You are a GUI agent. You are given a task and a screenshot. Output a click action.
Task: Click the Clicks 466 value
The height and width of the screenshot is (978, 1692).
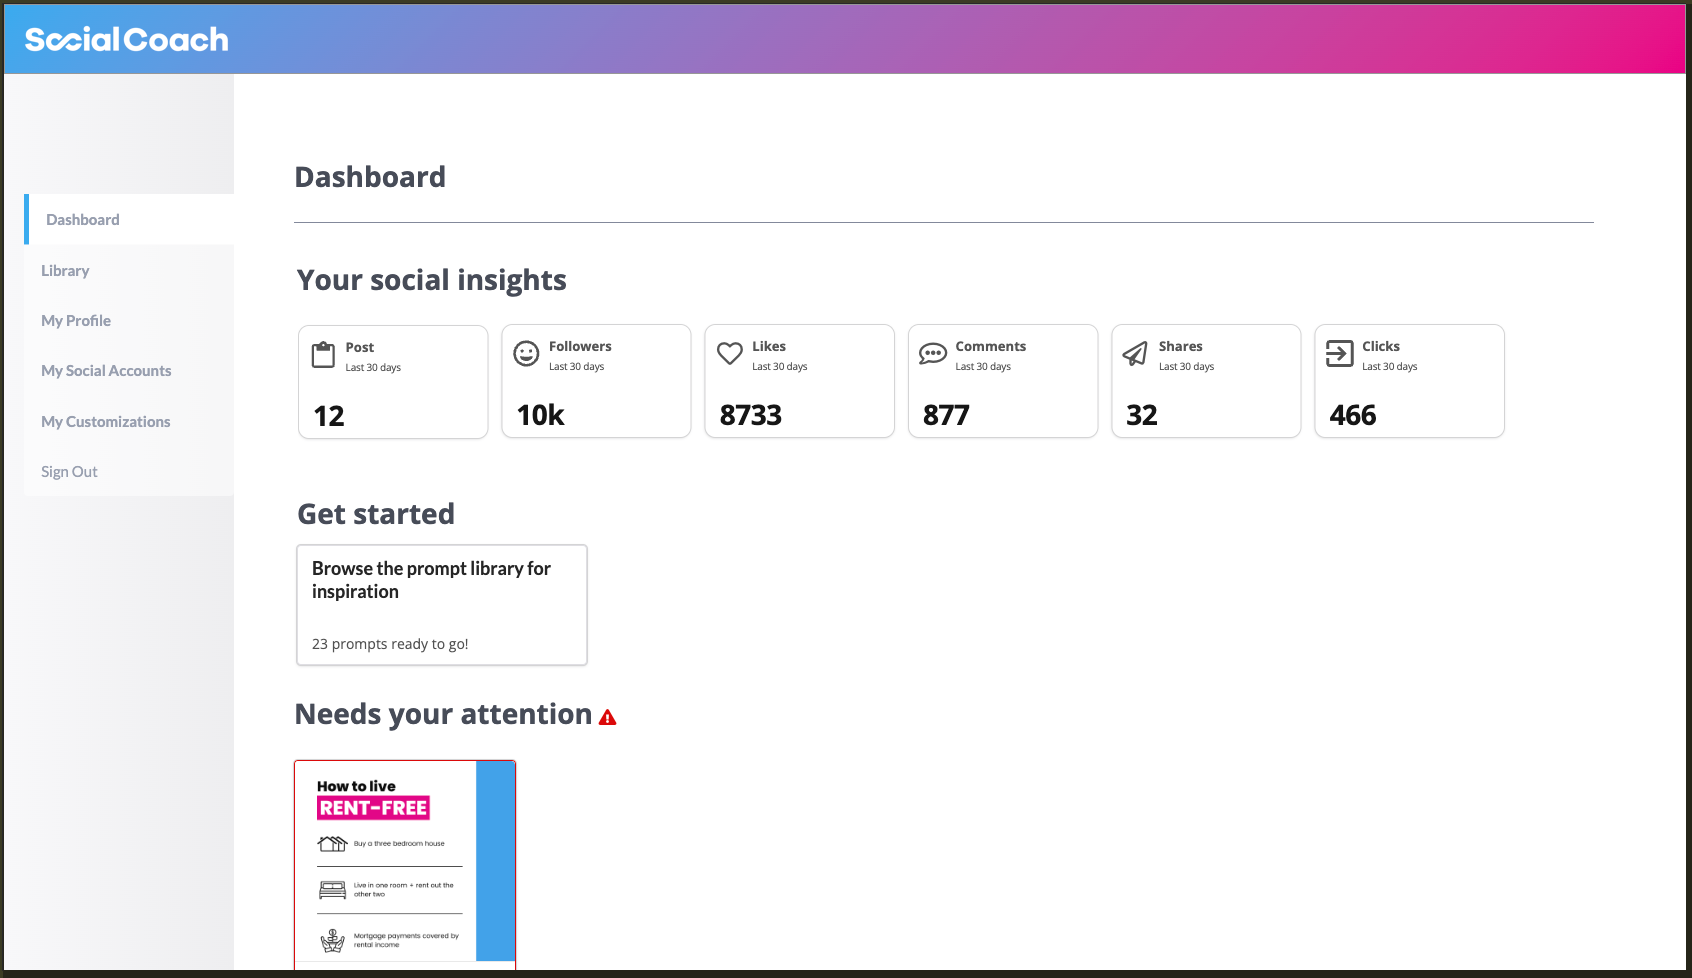[1352, 415]
